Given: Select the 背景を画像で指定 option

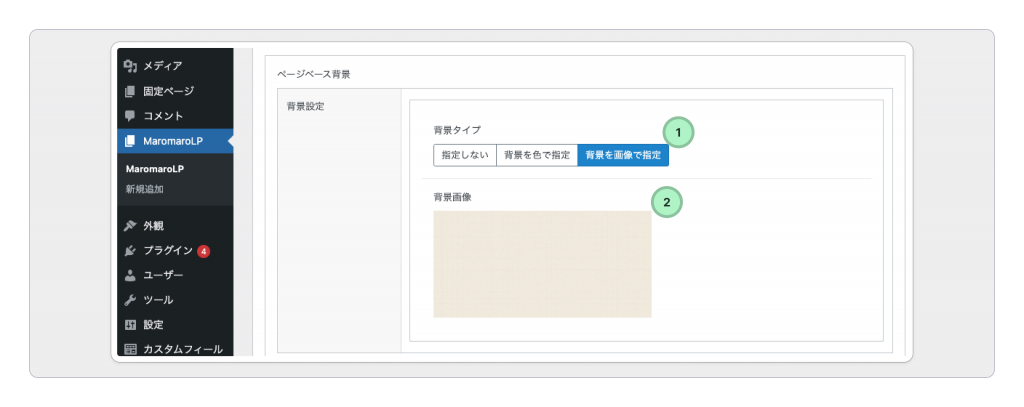Looking at the screenshot, I should pyautogui.click(x=623, y=155).
